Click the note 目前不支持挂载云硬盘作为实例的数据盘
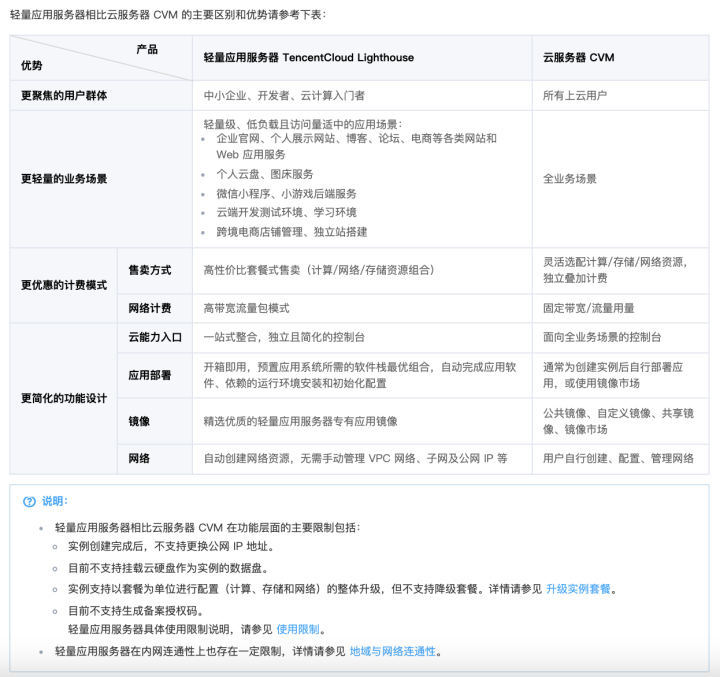Image resolution: width=720 pixels, height=677 pixels. 168,568
